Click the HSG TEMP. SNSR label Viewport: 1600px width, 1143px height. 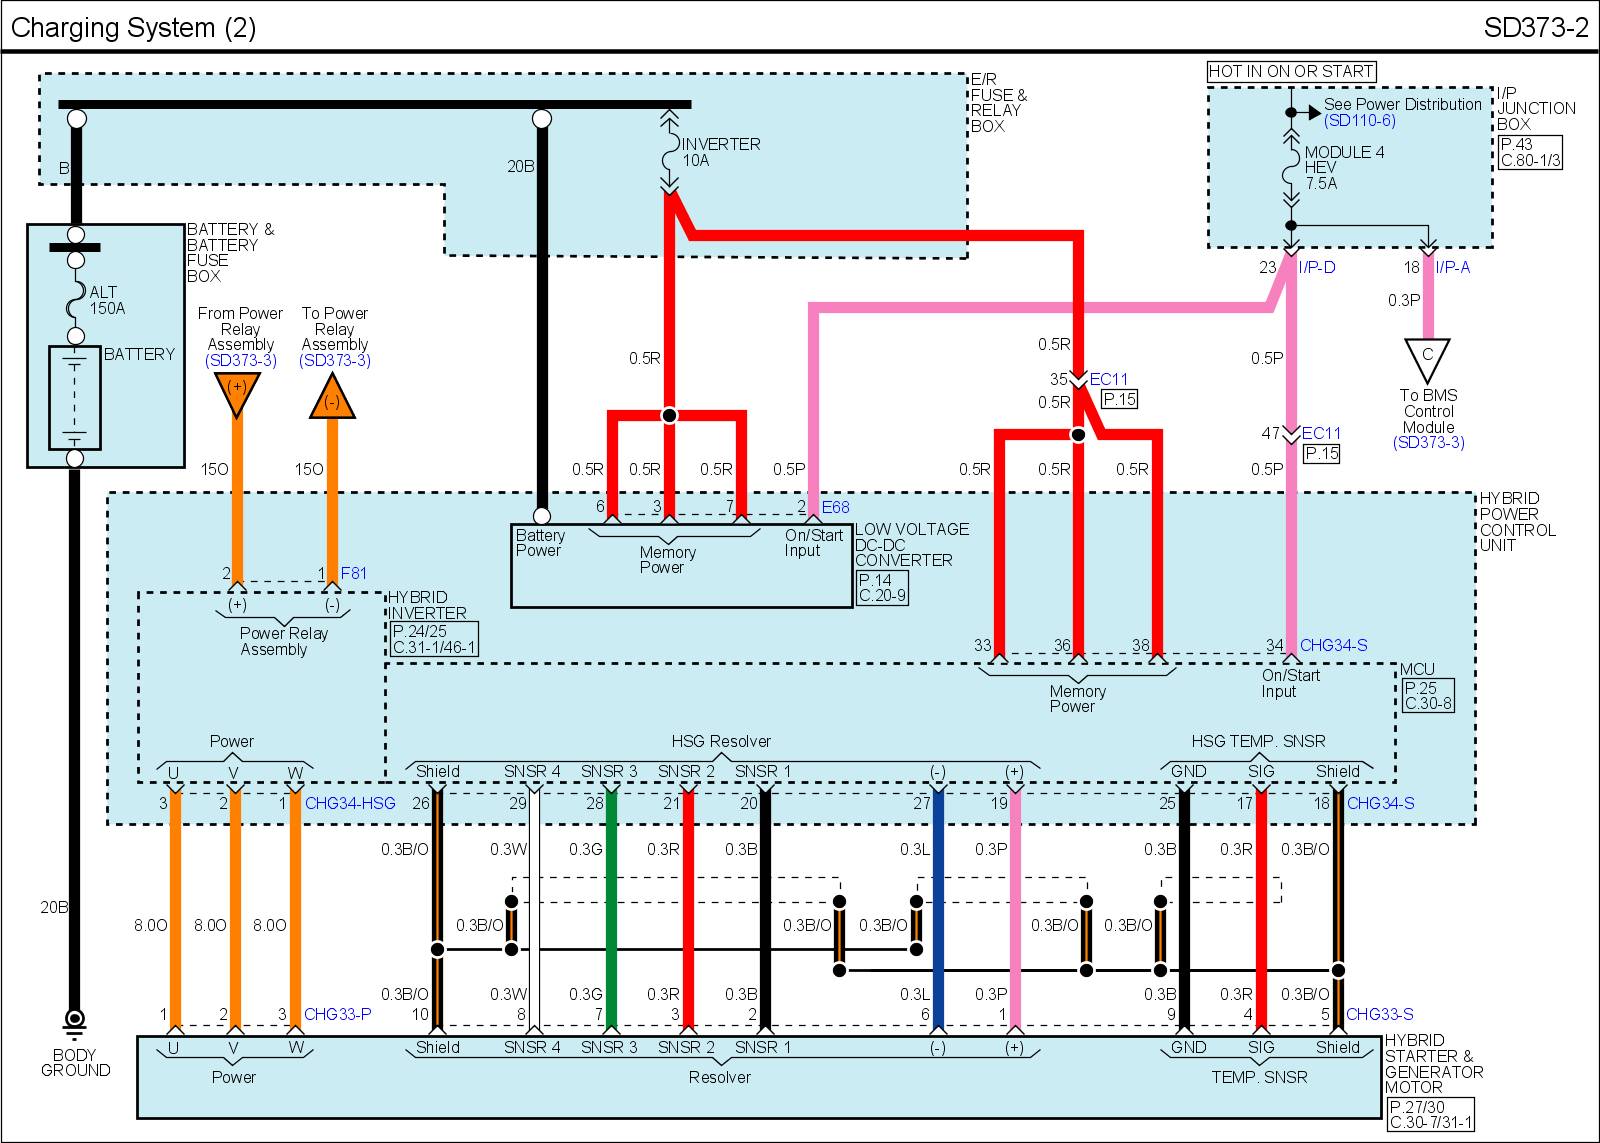(1258, 741)
